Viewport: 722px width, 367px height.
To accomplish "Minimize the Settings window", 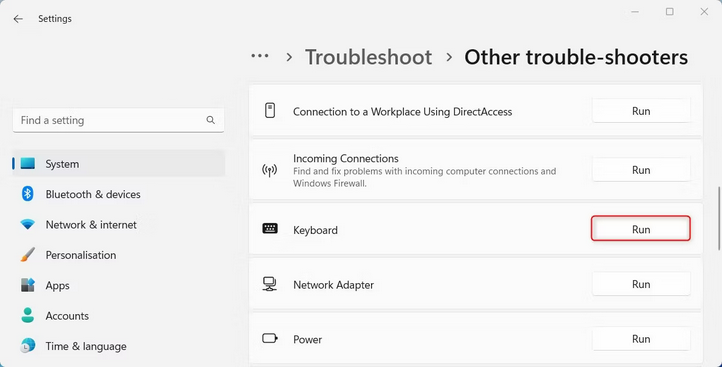I will click(635, 12).
